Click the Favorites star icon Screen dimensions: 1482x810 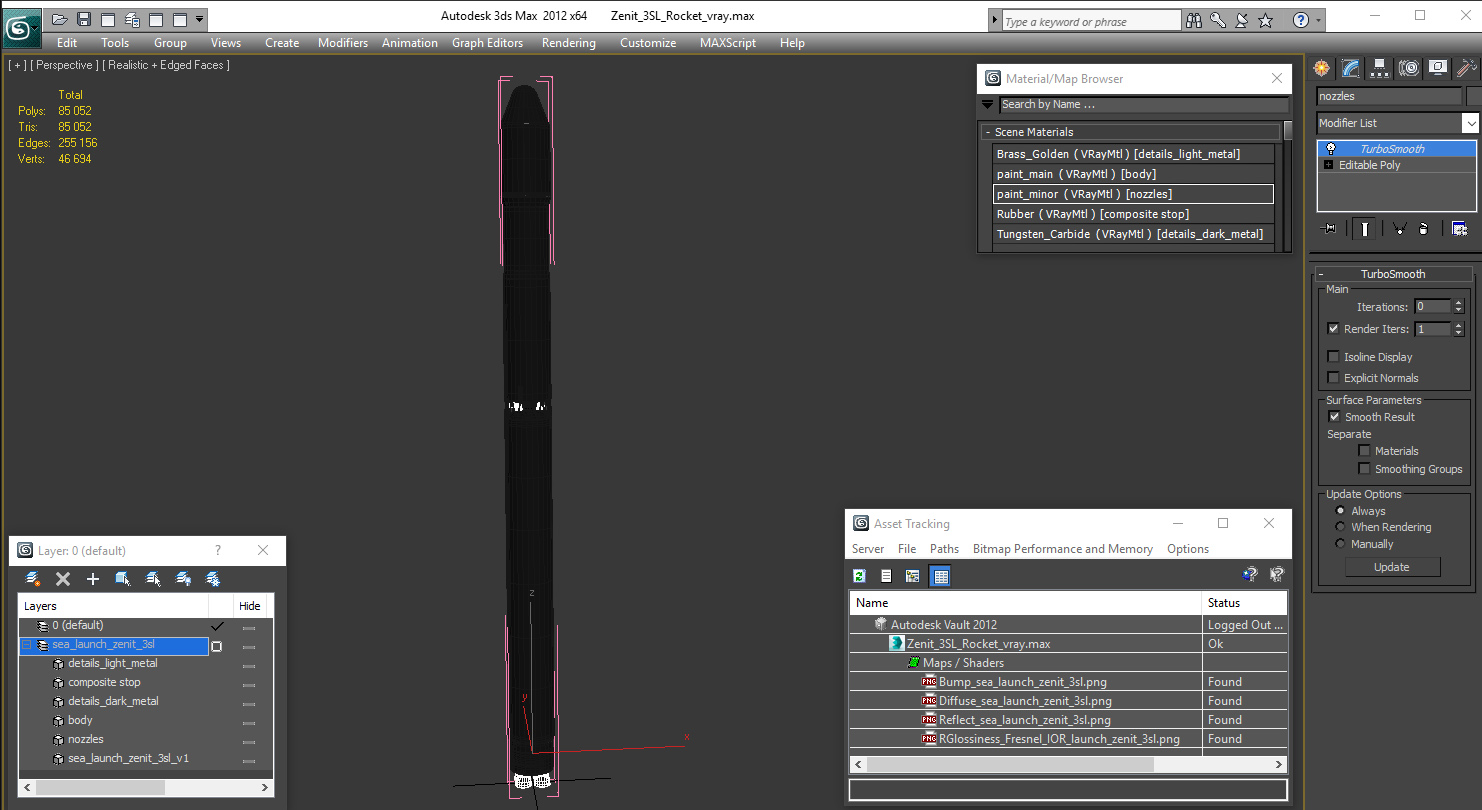coord(1265,20)
